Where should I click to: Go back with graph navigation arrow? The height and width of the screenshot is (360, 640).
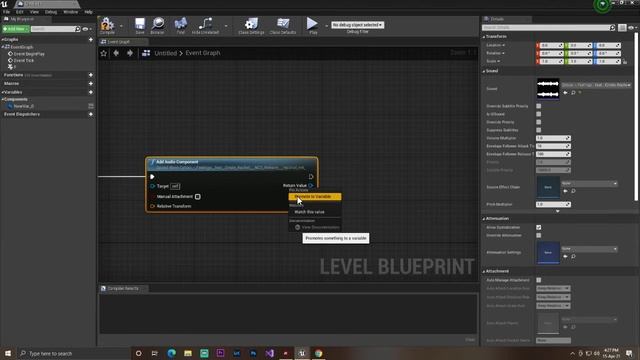coord(116,53)
